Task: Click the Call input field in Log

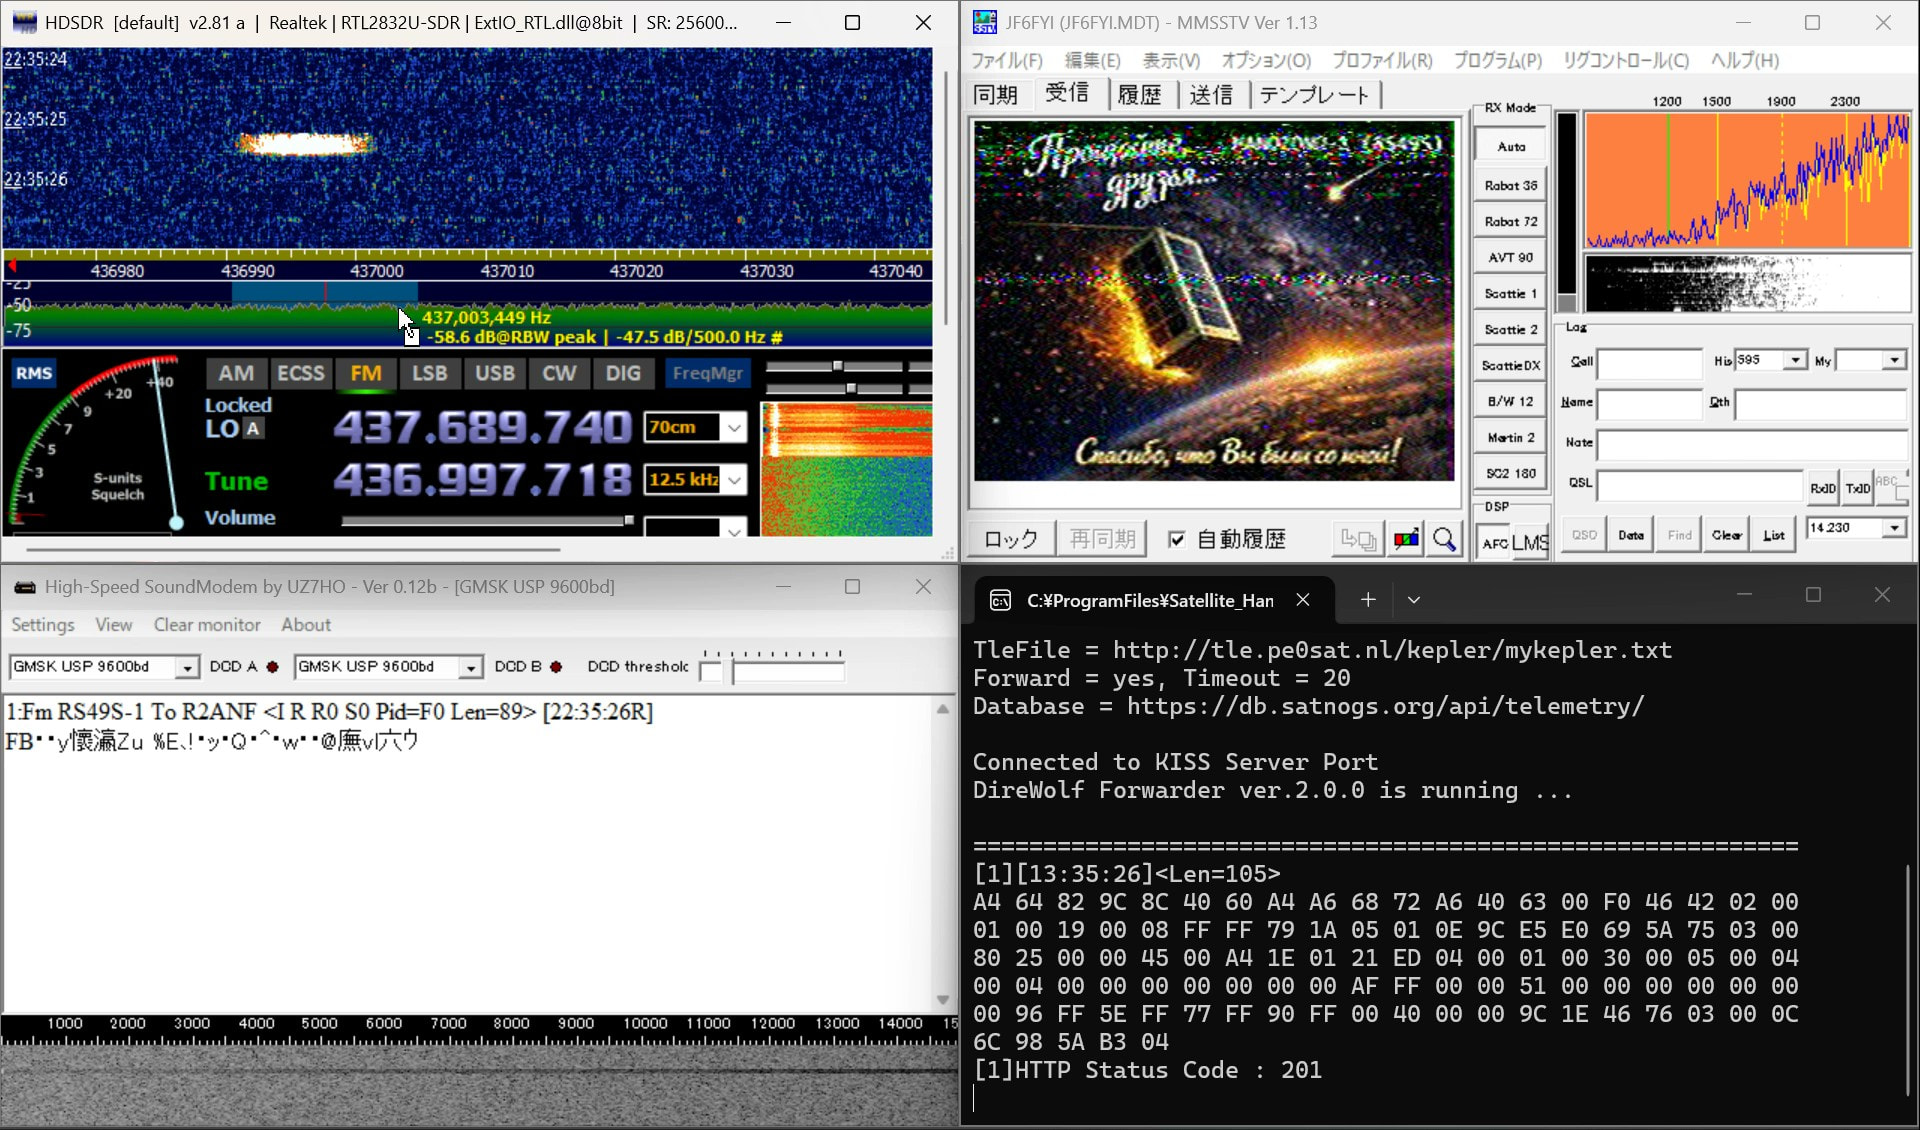Action: (1649, 362)
